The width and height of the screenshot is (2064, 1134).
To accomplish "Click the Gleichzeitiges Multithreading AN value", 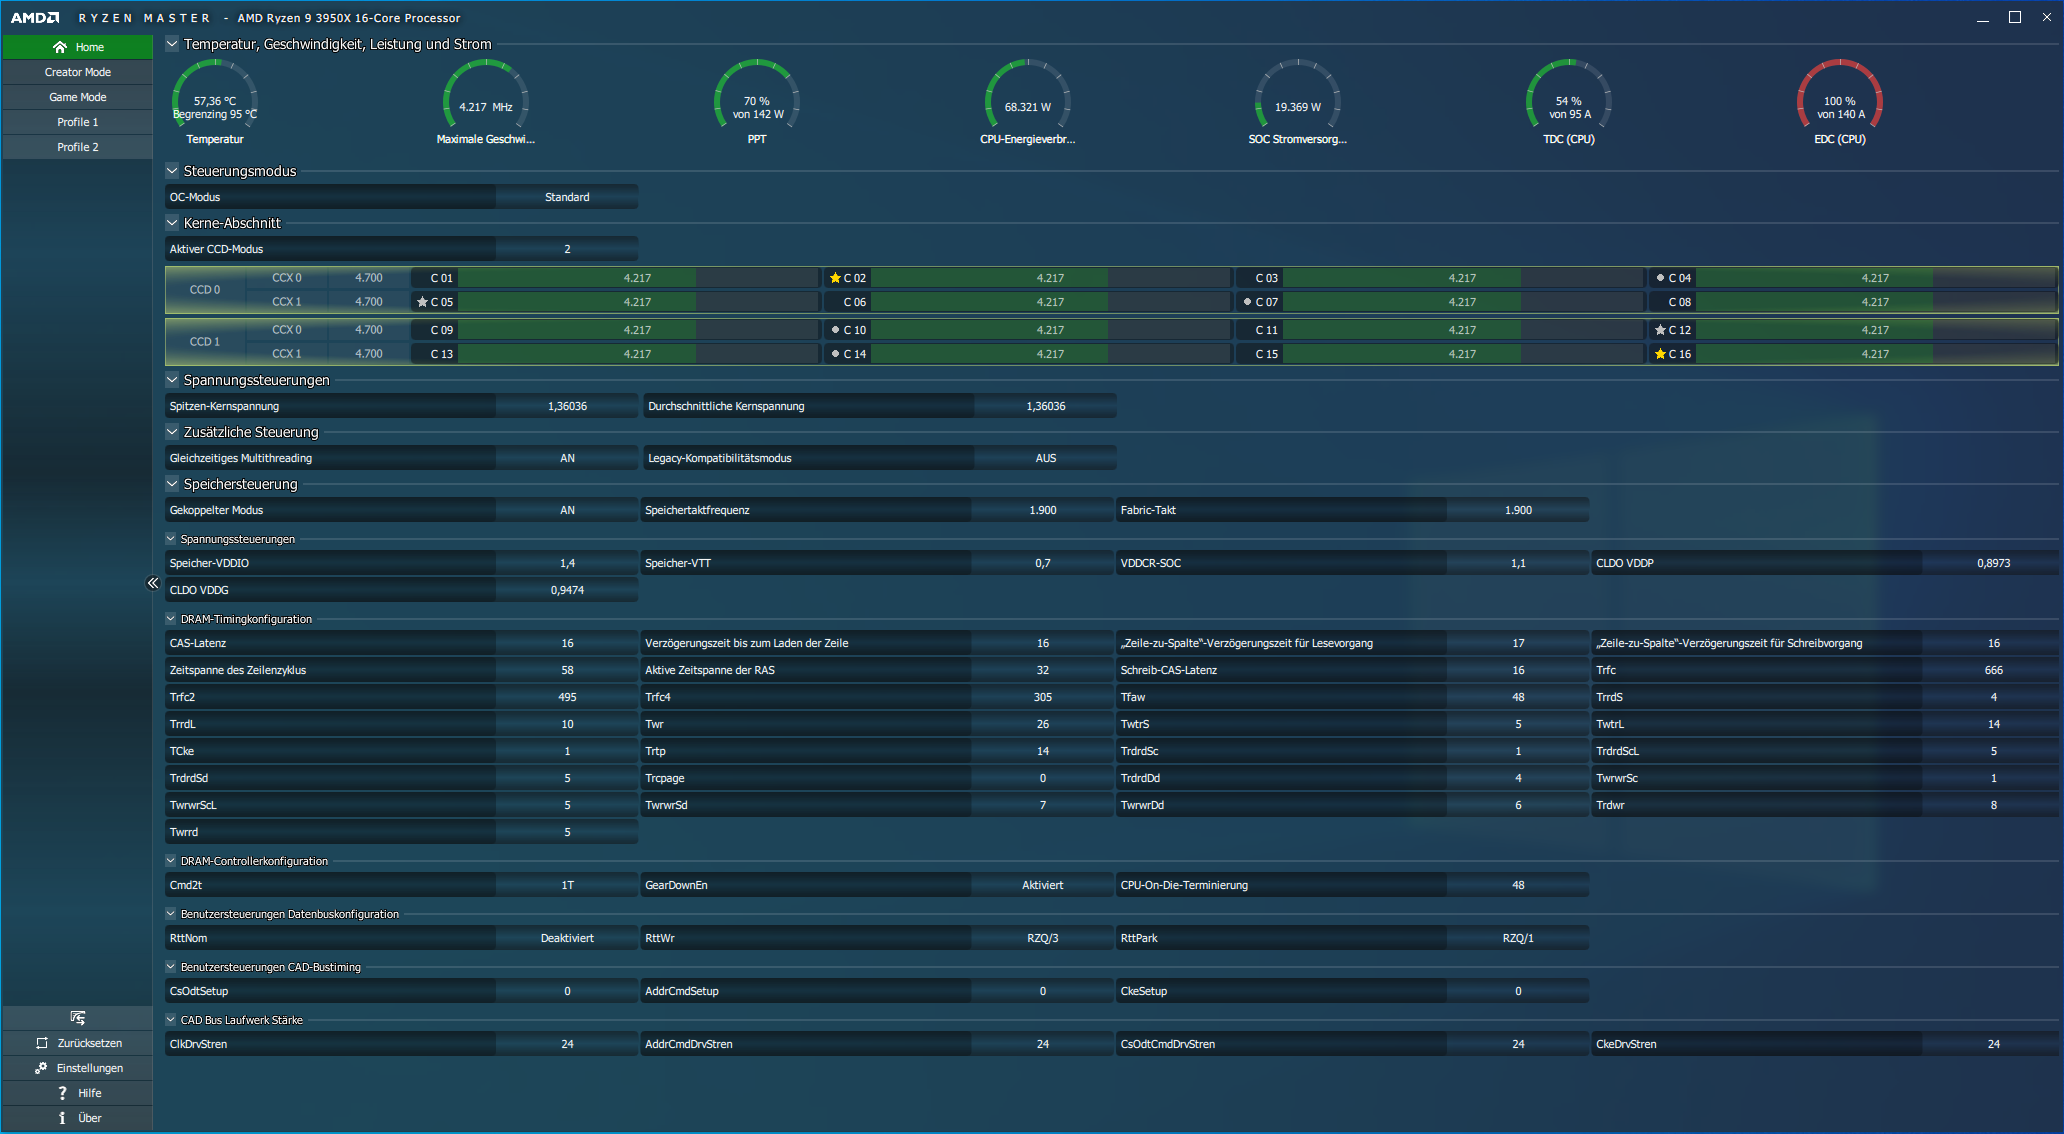I will pyautogui.click(x=567, y=458).
